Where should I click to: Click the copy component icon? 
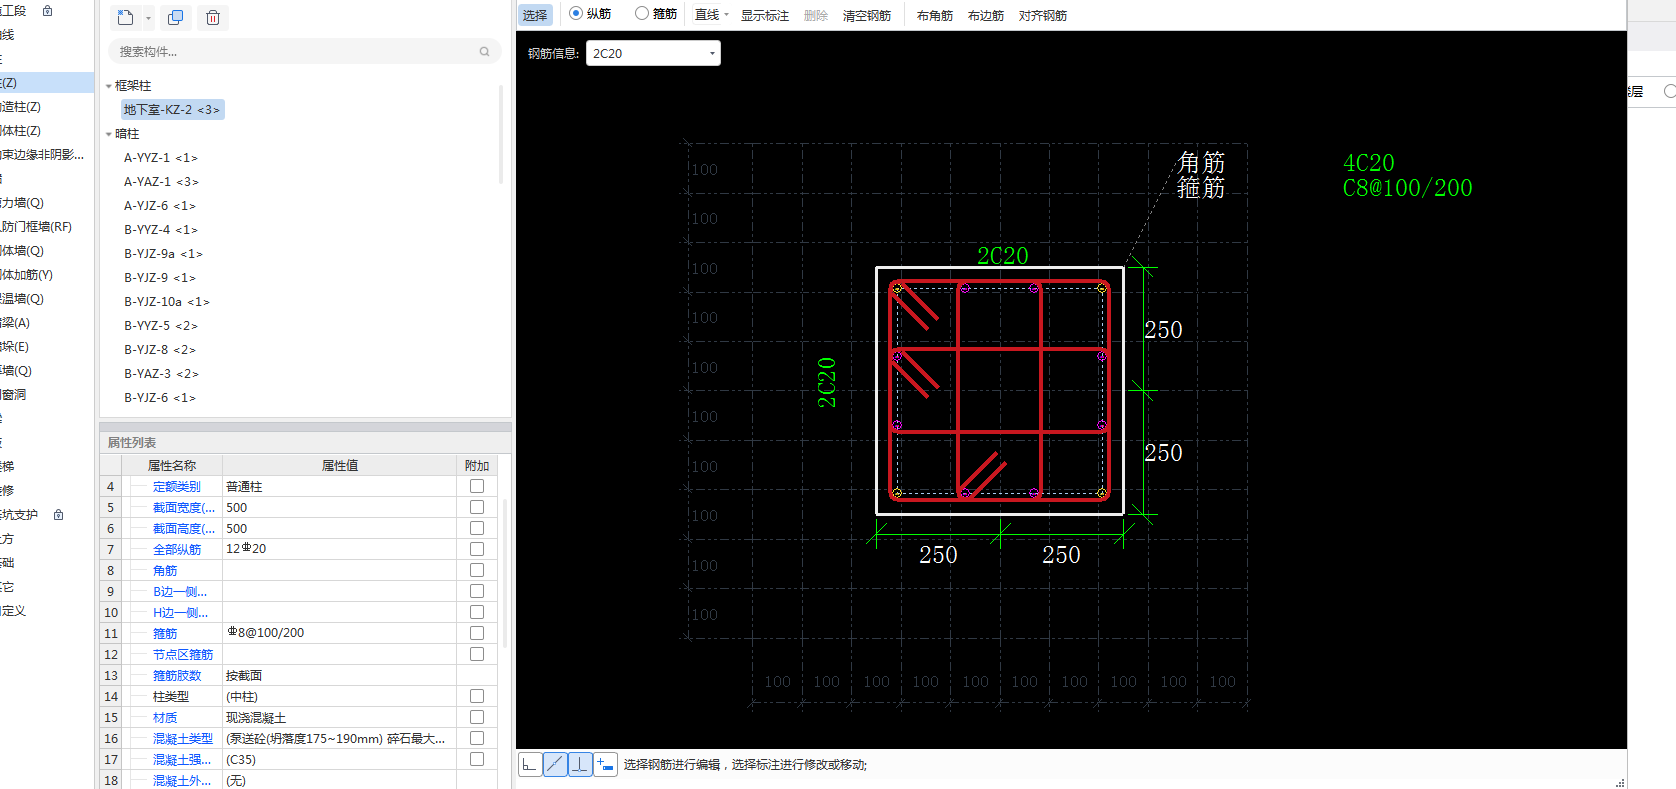175,17
